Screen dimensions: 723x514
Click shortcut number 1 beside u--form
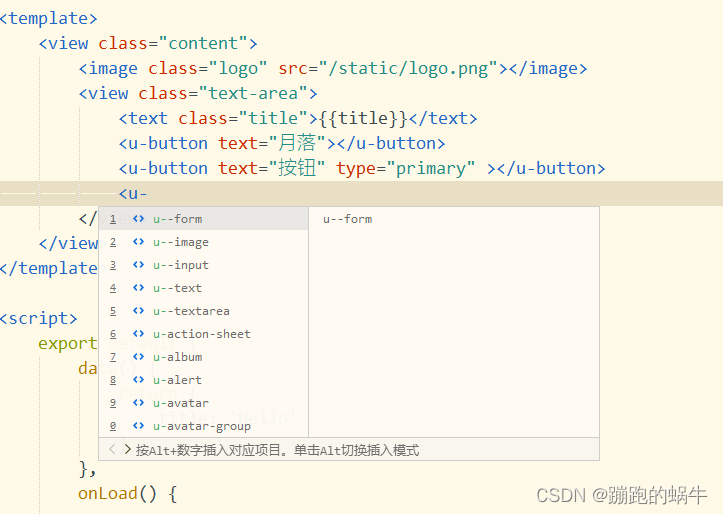113,219
